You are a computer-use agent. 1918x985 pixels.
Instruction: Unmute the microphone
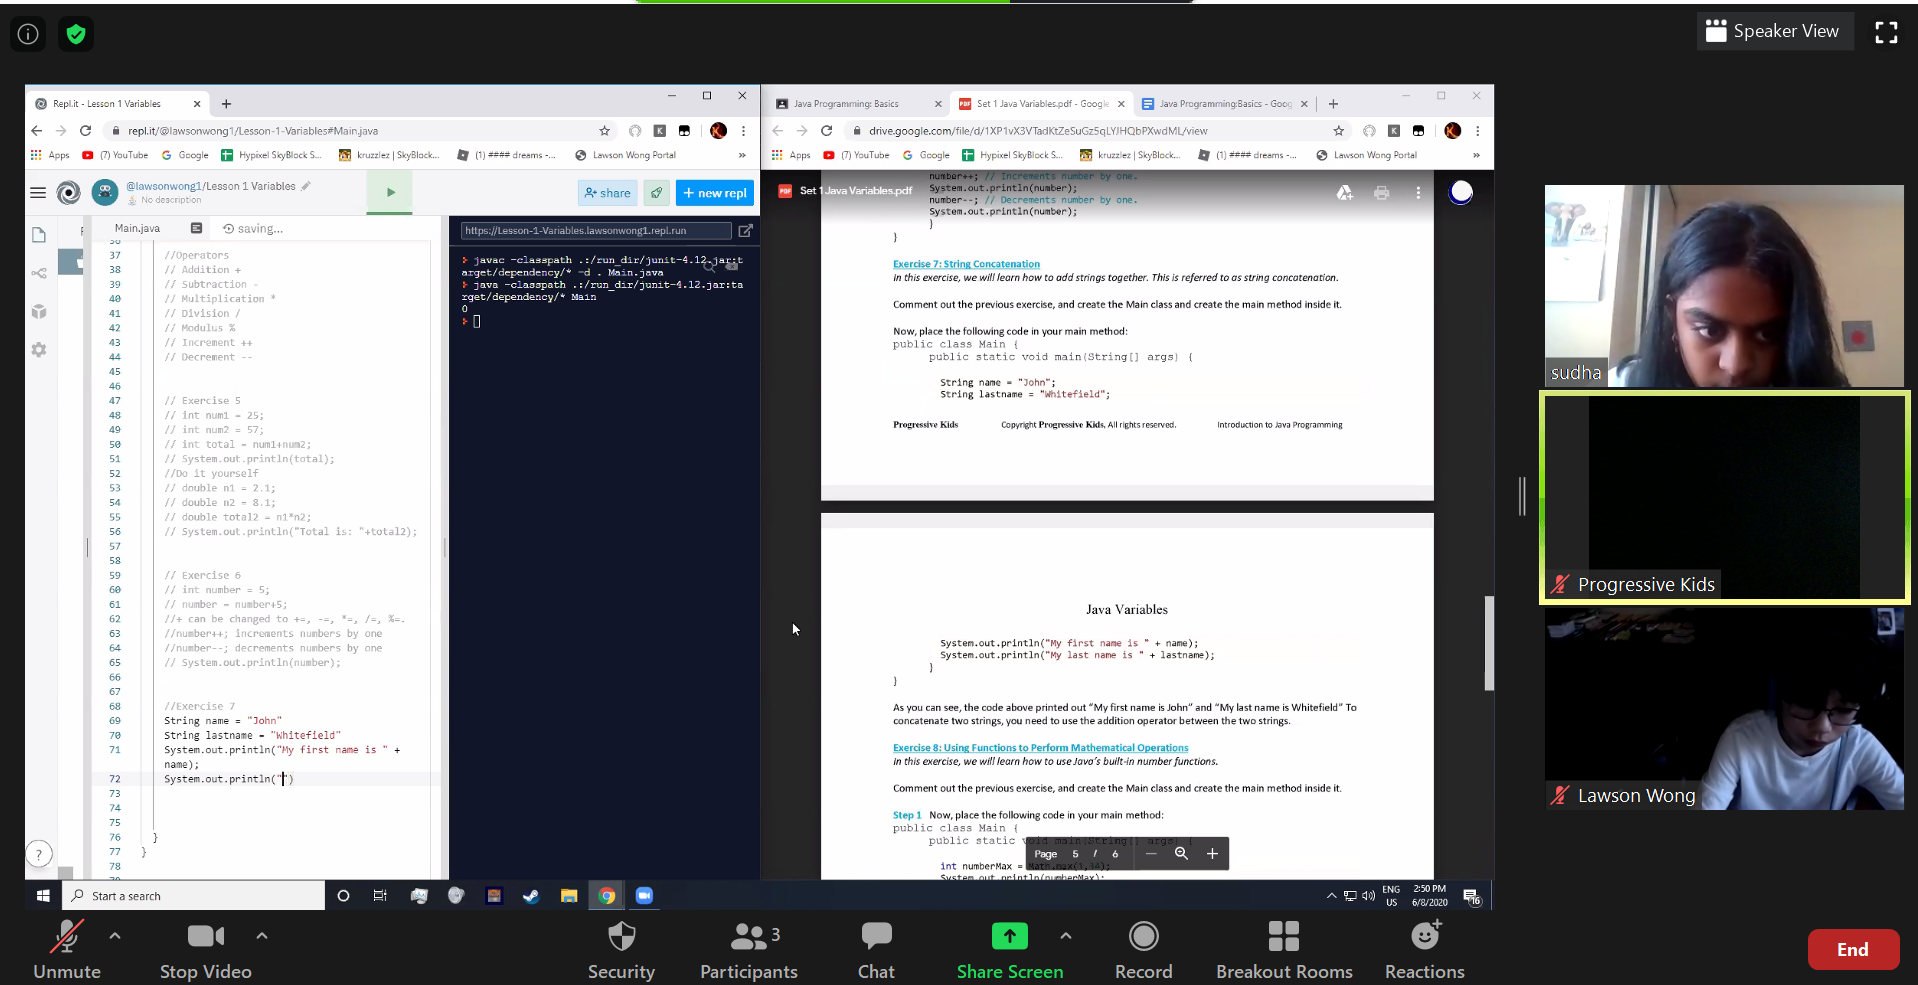pos(67,951)
